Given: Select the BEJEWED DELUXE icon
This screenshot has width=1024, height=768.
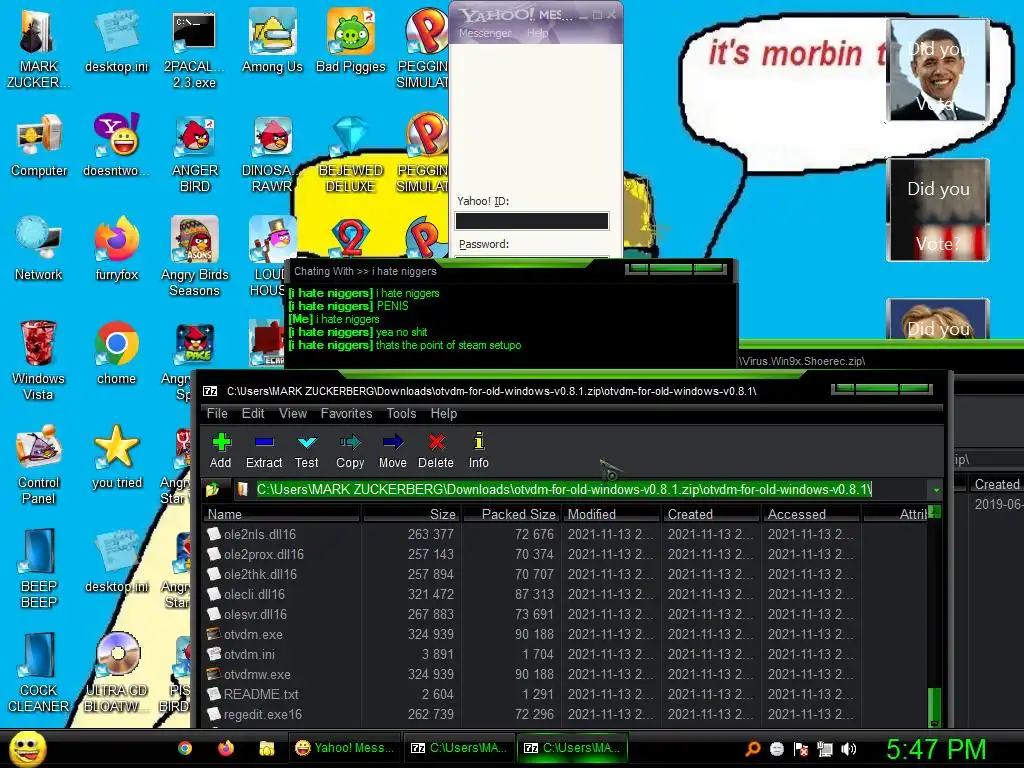Looking at the screenshot, I should (351, 153).
